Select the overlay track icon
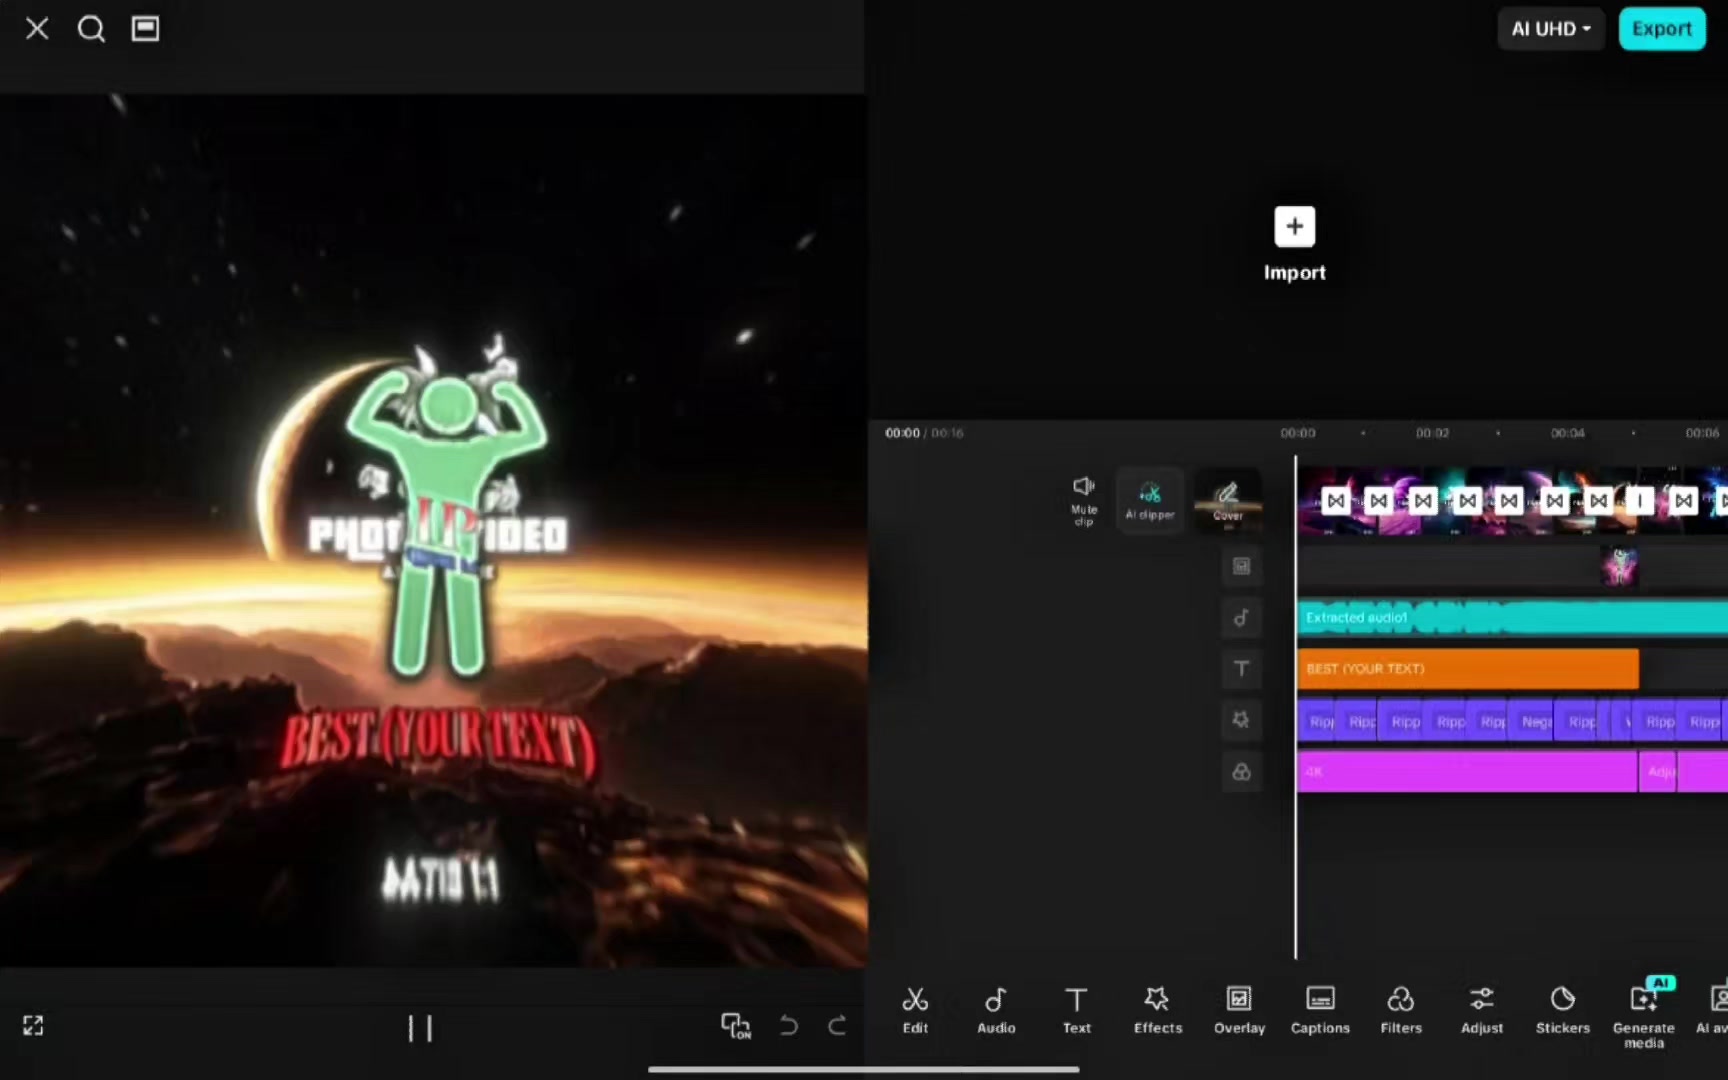1728x1080 pixels. 1241,566
